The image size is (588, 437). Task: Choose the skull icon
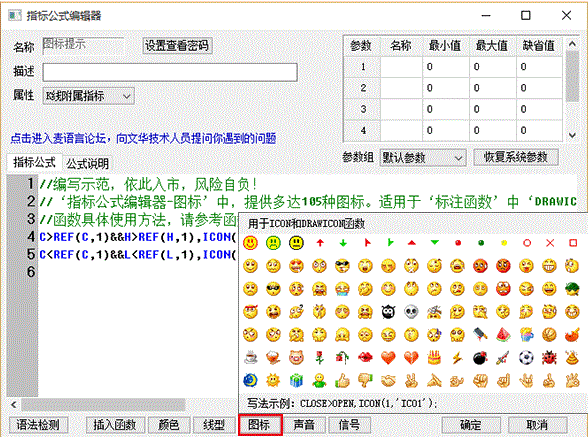pos(411,312)
